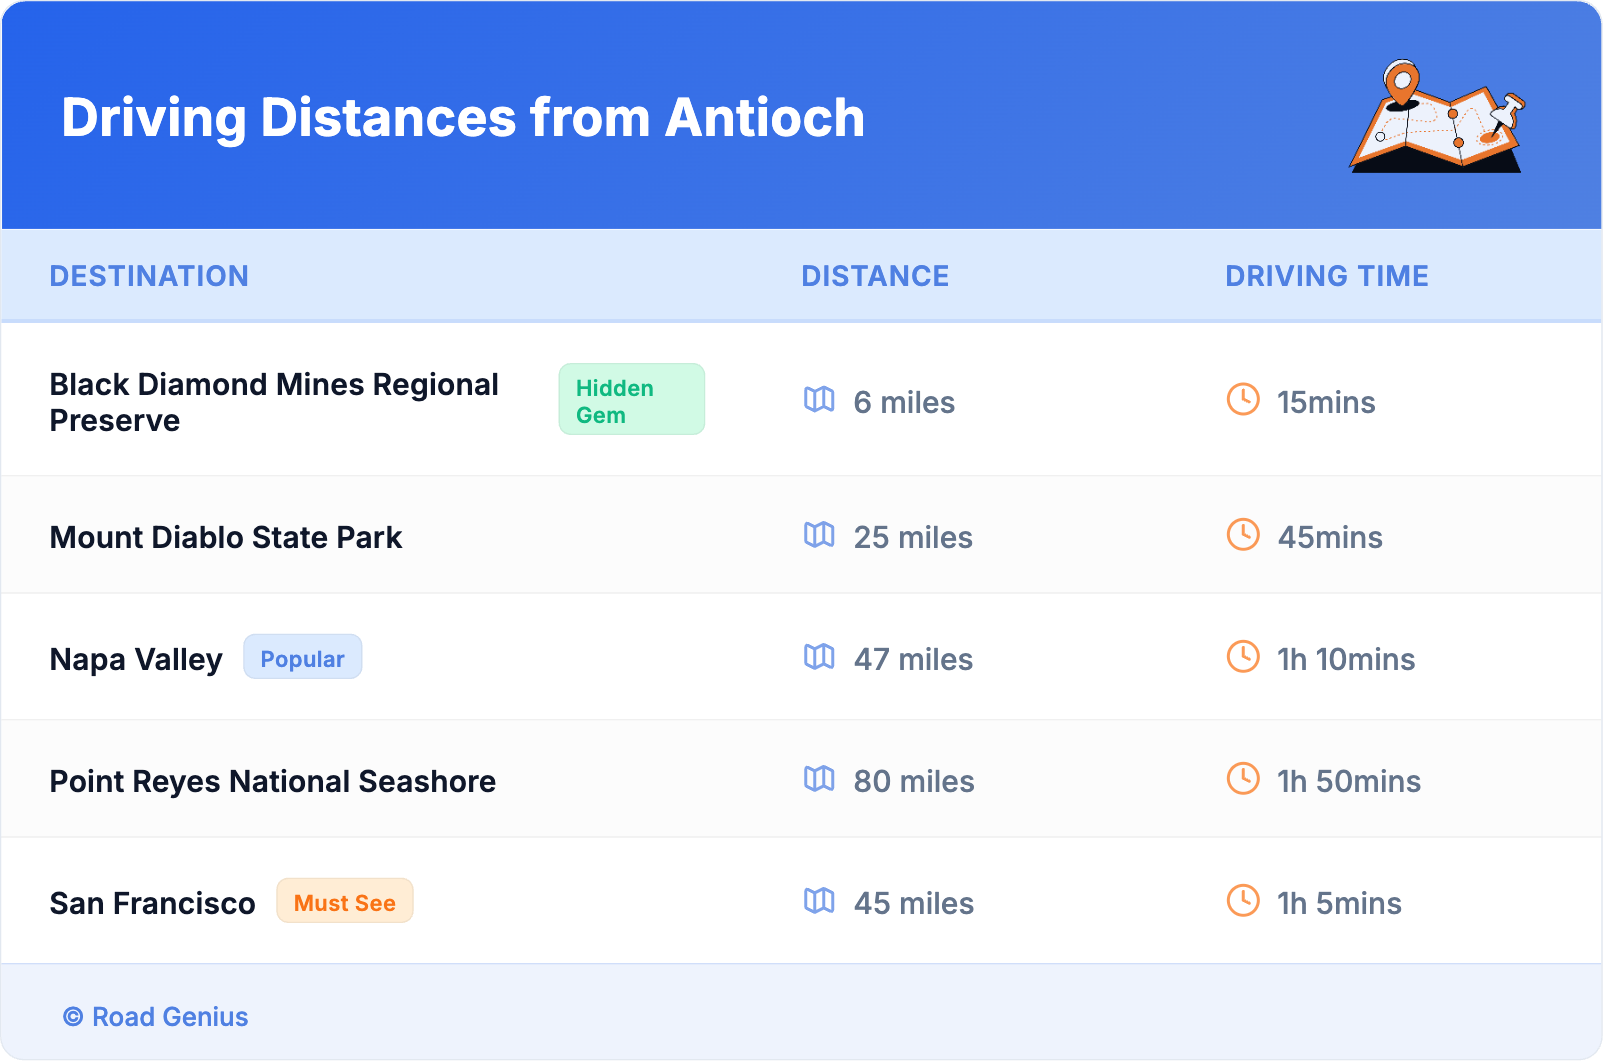
Task: Click the clock icon next to 15mins
Action: click(x=1243, y=400)
